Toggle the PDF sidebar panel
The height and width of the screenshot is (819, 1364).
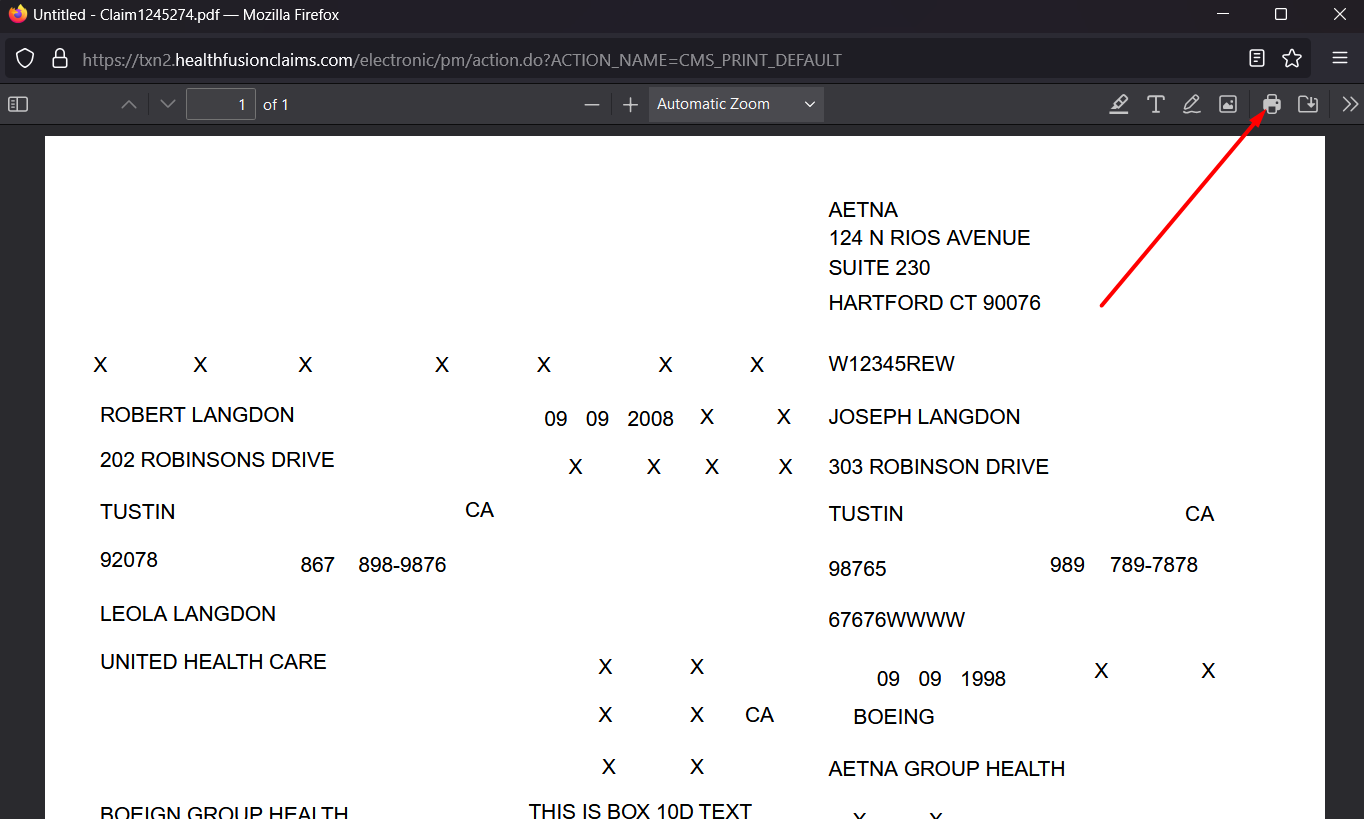click(x=18, y=104)
